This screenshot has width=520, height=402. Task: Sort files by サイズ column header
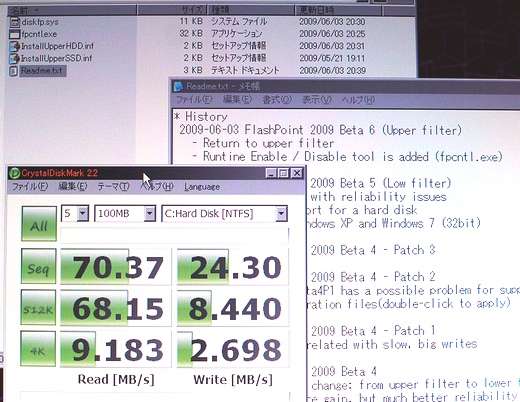pos(172,10)
